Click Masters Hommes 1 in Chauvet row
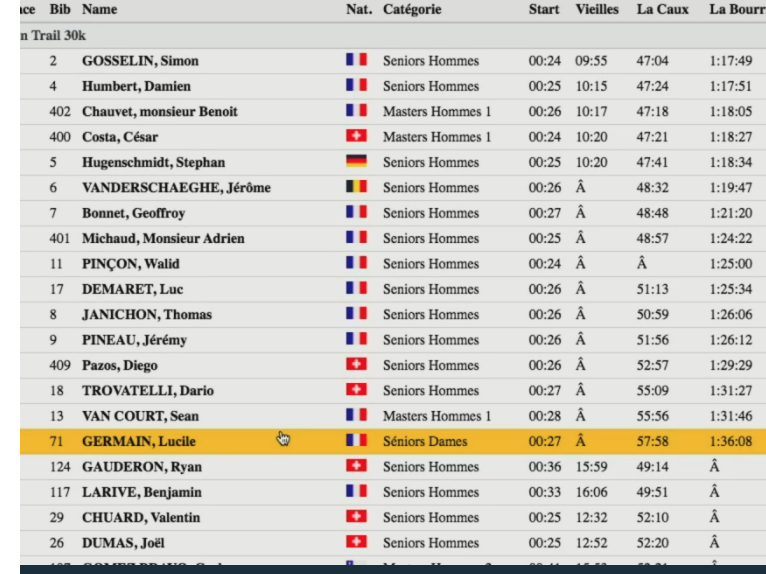This screenshot has height=574, width=766. (436, 111)
